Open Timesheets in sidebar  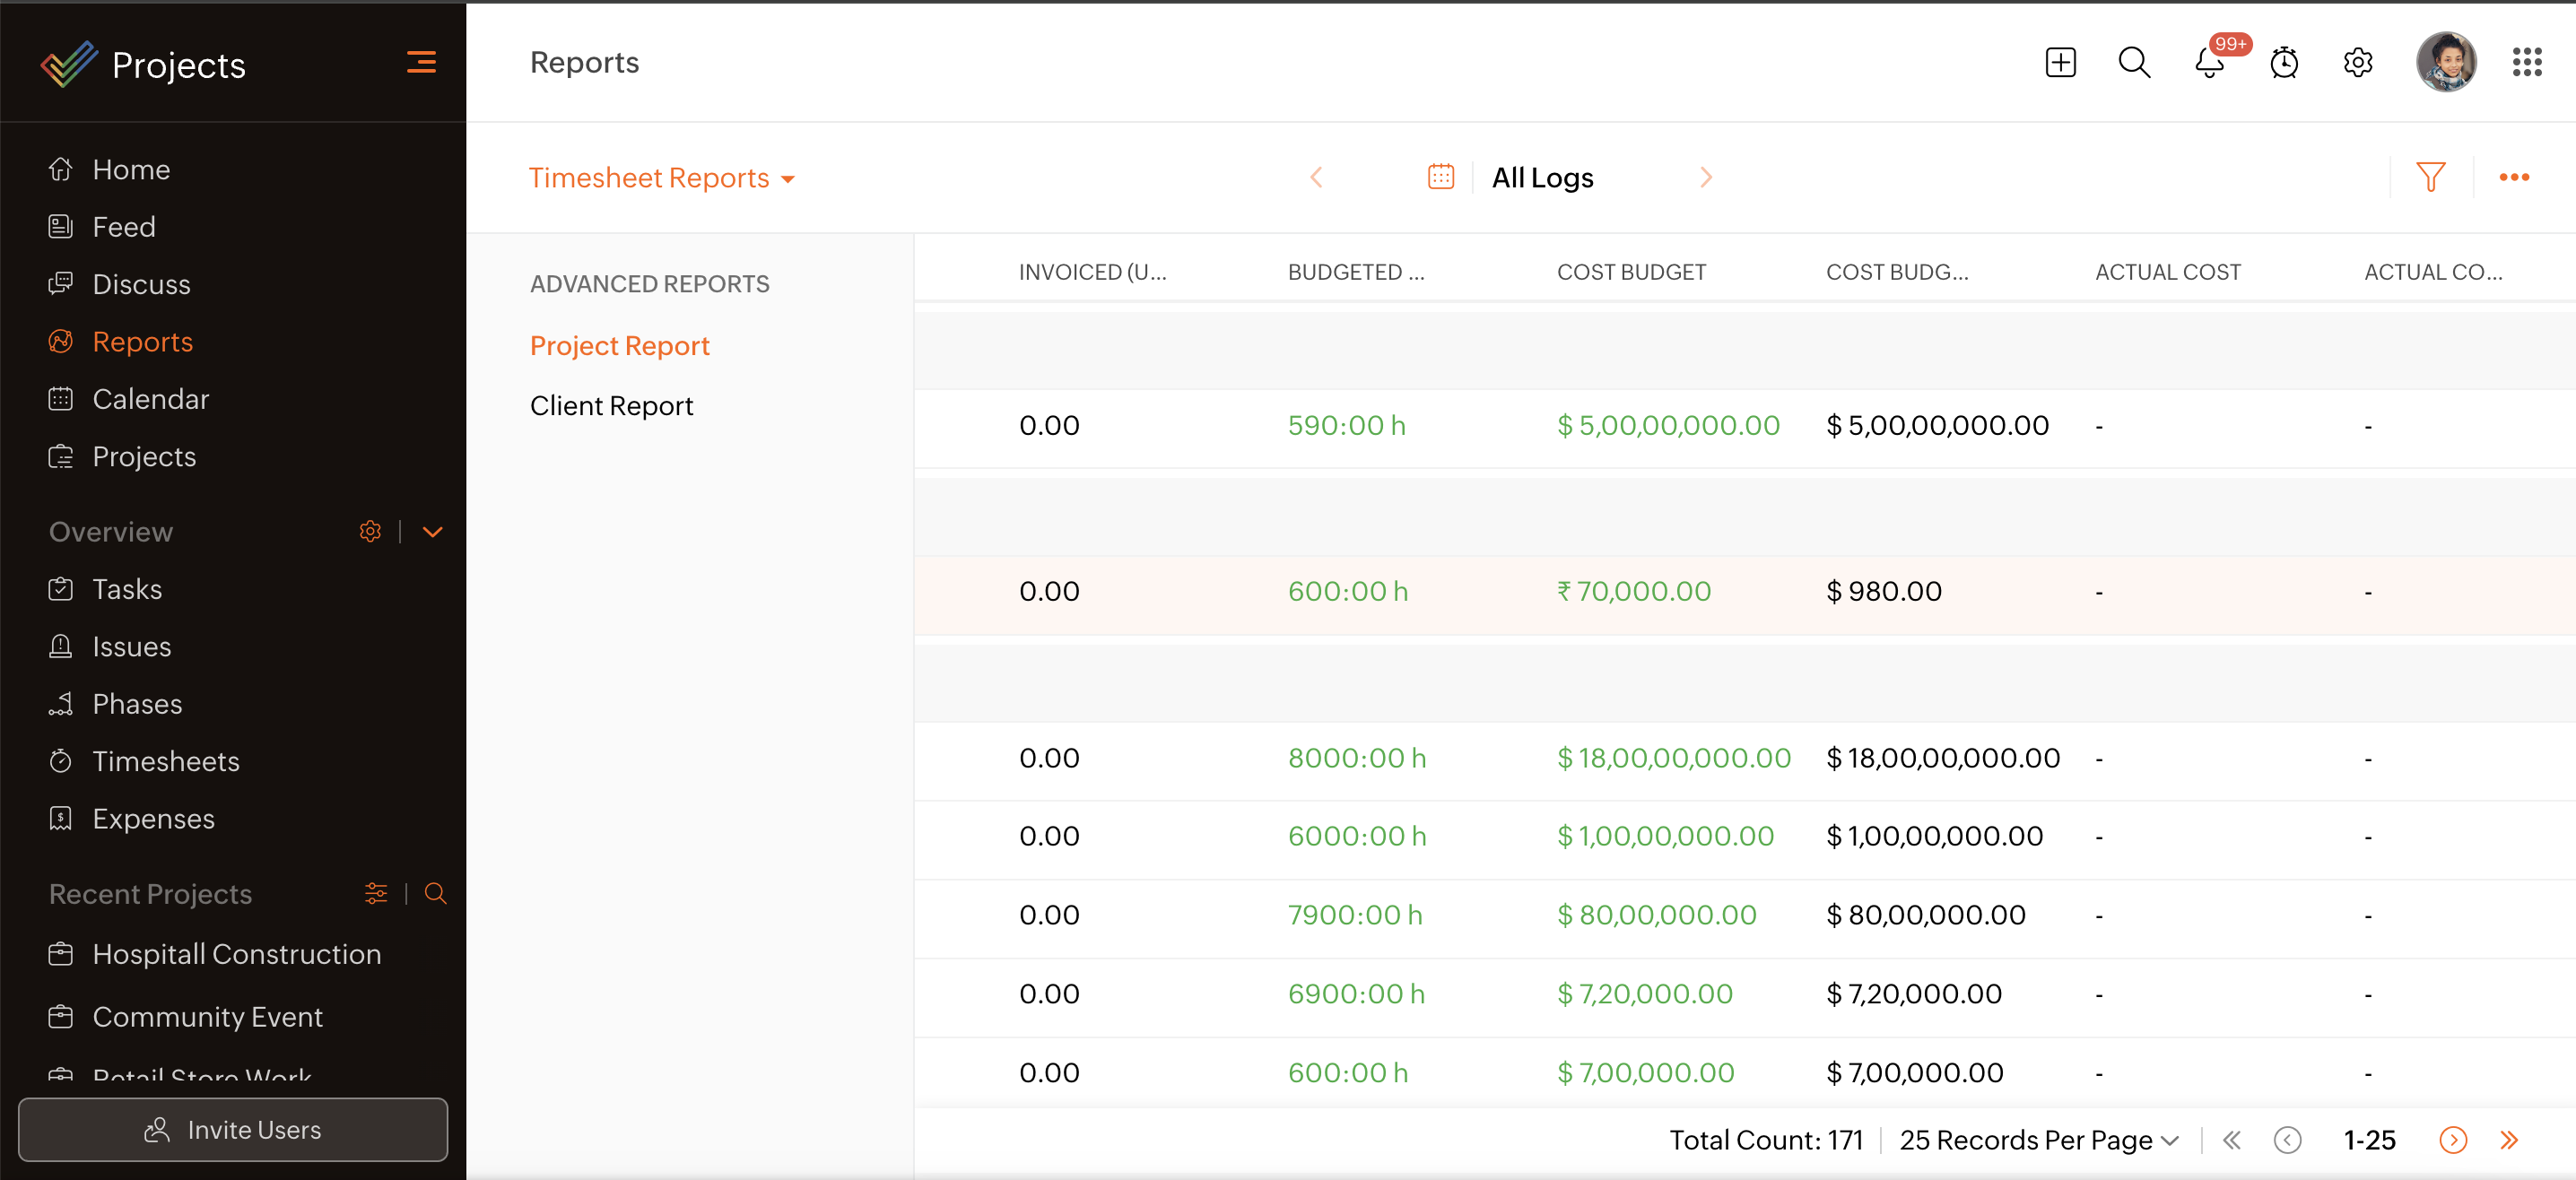[166, 761]
